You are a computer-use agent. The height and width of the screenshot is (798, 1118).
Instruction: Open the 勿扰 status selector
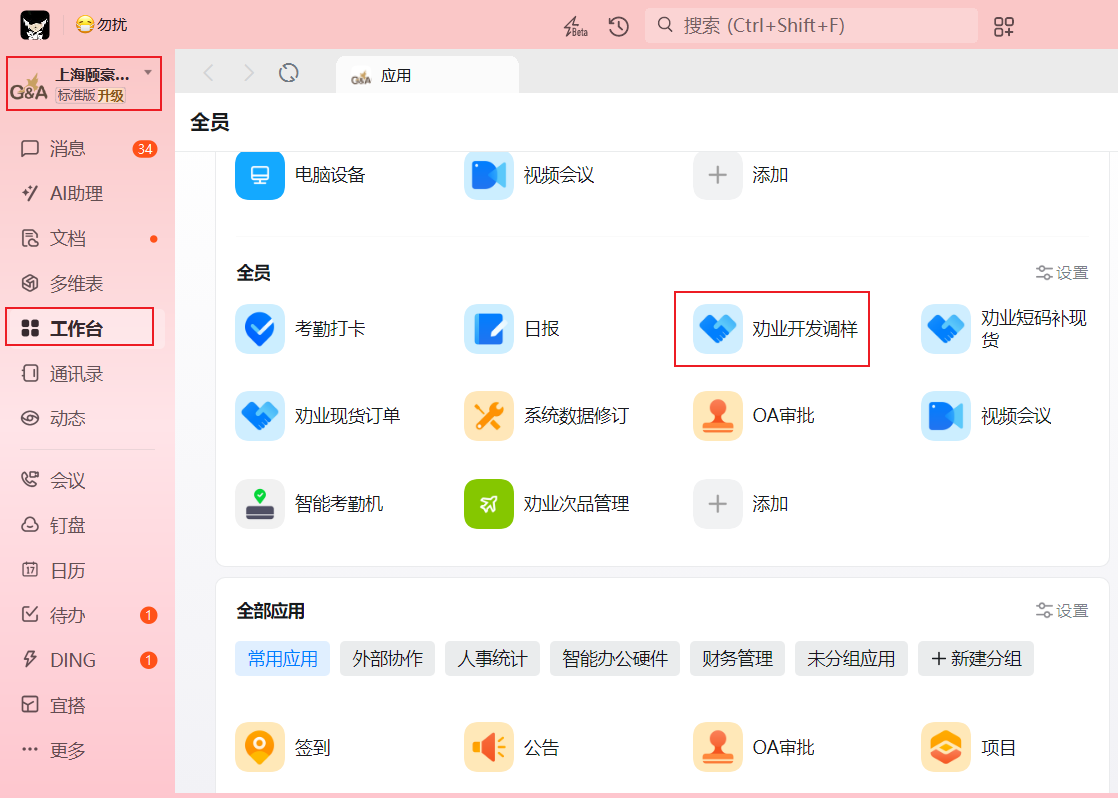[102, 25]
